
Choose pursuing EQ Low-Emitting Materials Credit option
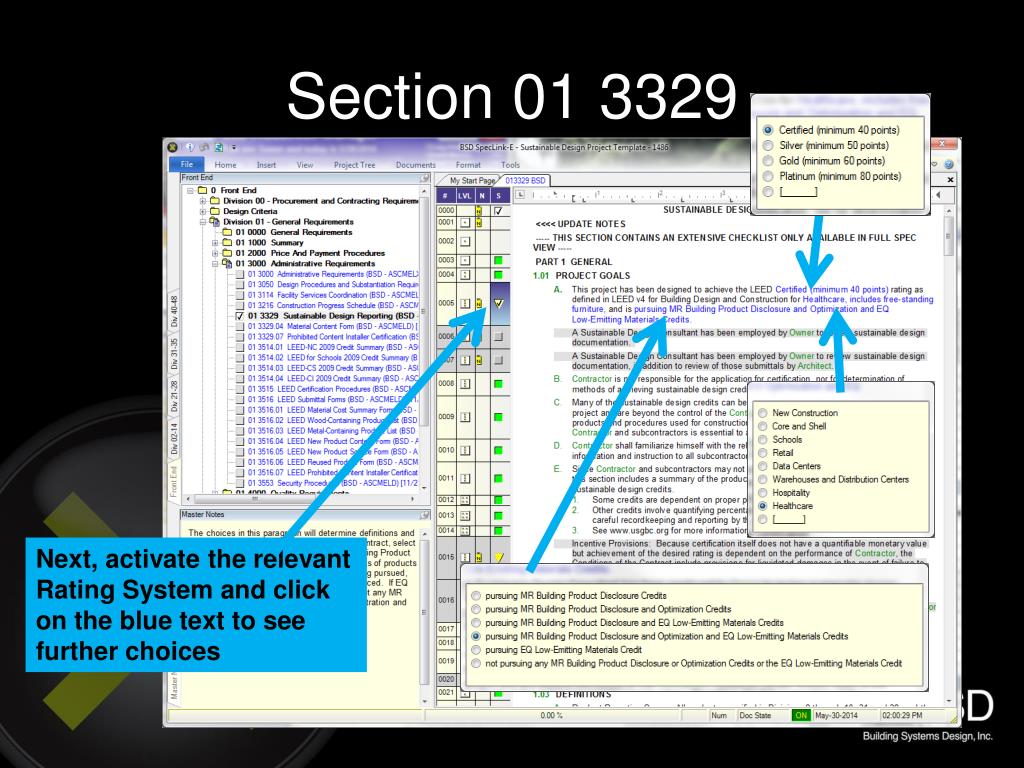click(476, 650)
